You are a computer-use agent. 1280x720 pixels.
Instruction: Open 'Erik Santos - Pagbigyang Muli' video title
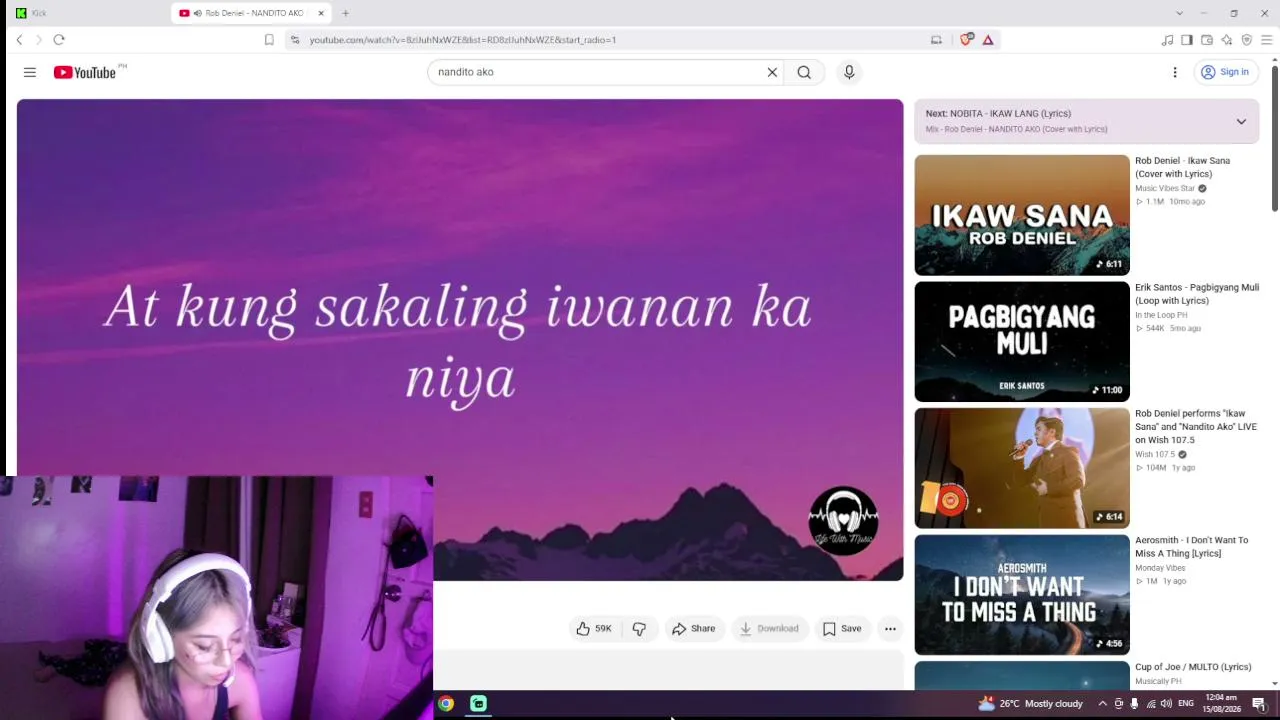coord(1197,294)
